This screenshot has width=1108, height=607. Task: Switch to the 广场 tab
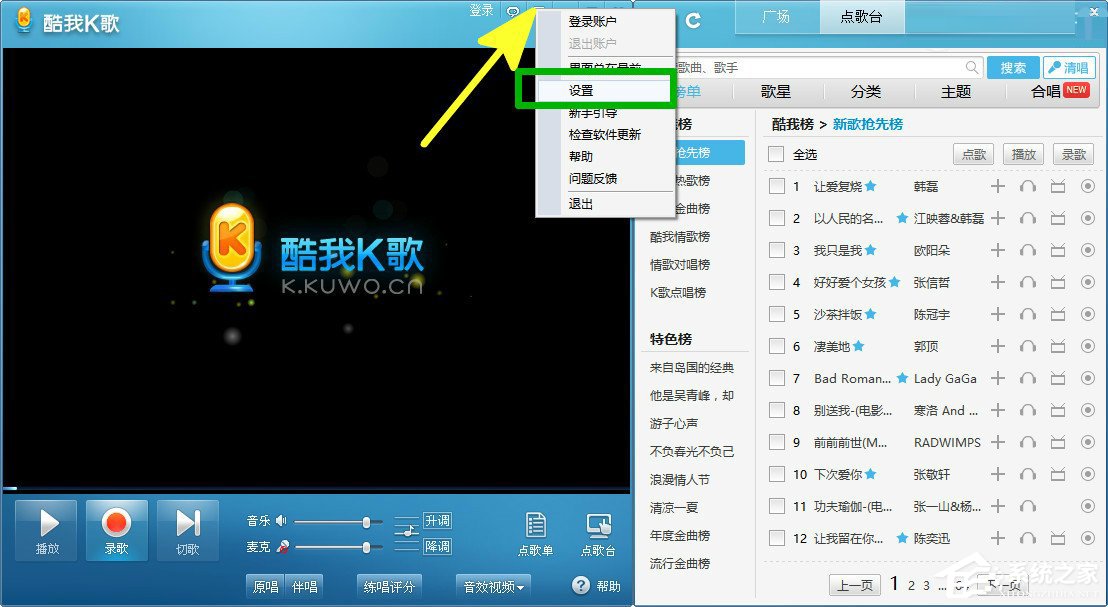point(775,17)
